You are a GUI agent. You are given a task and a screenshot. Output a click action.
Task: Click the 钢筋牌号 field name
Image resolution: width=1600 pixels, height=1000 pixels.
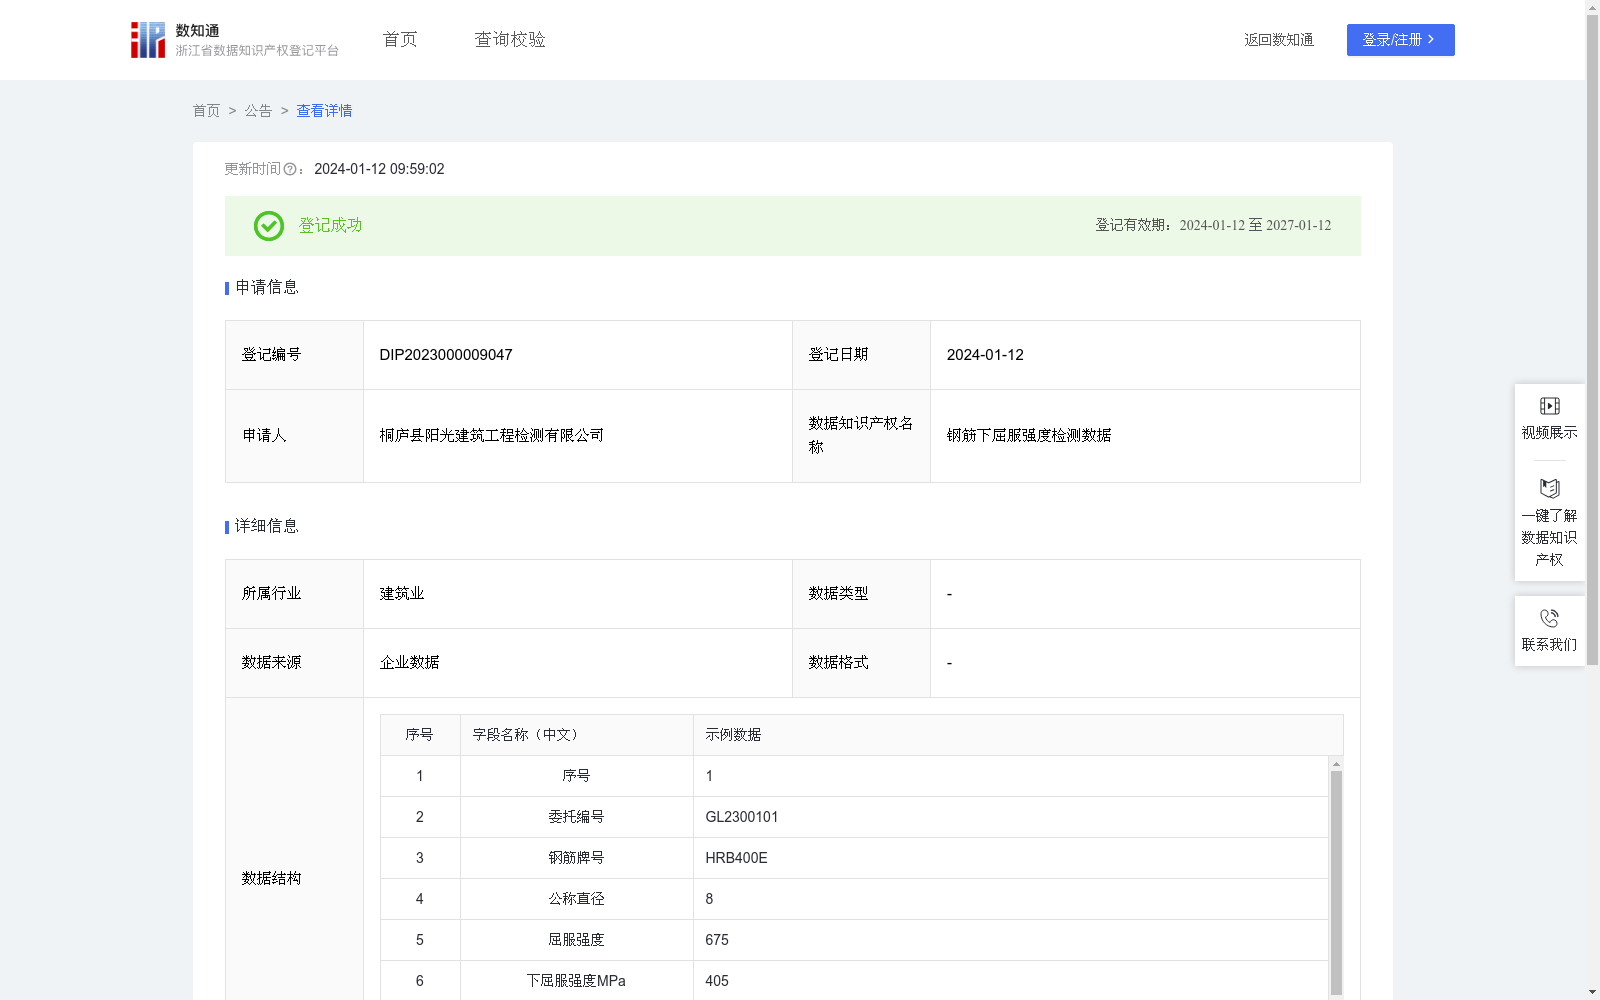coord(576,858)
